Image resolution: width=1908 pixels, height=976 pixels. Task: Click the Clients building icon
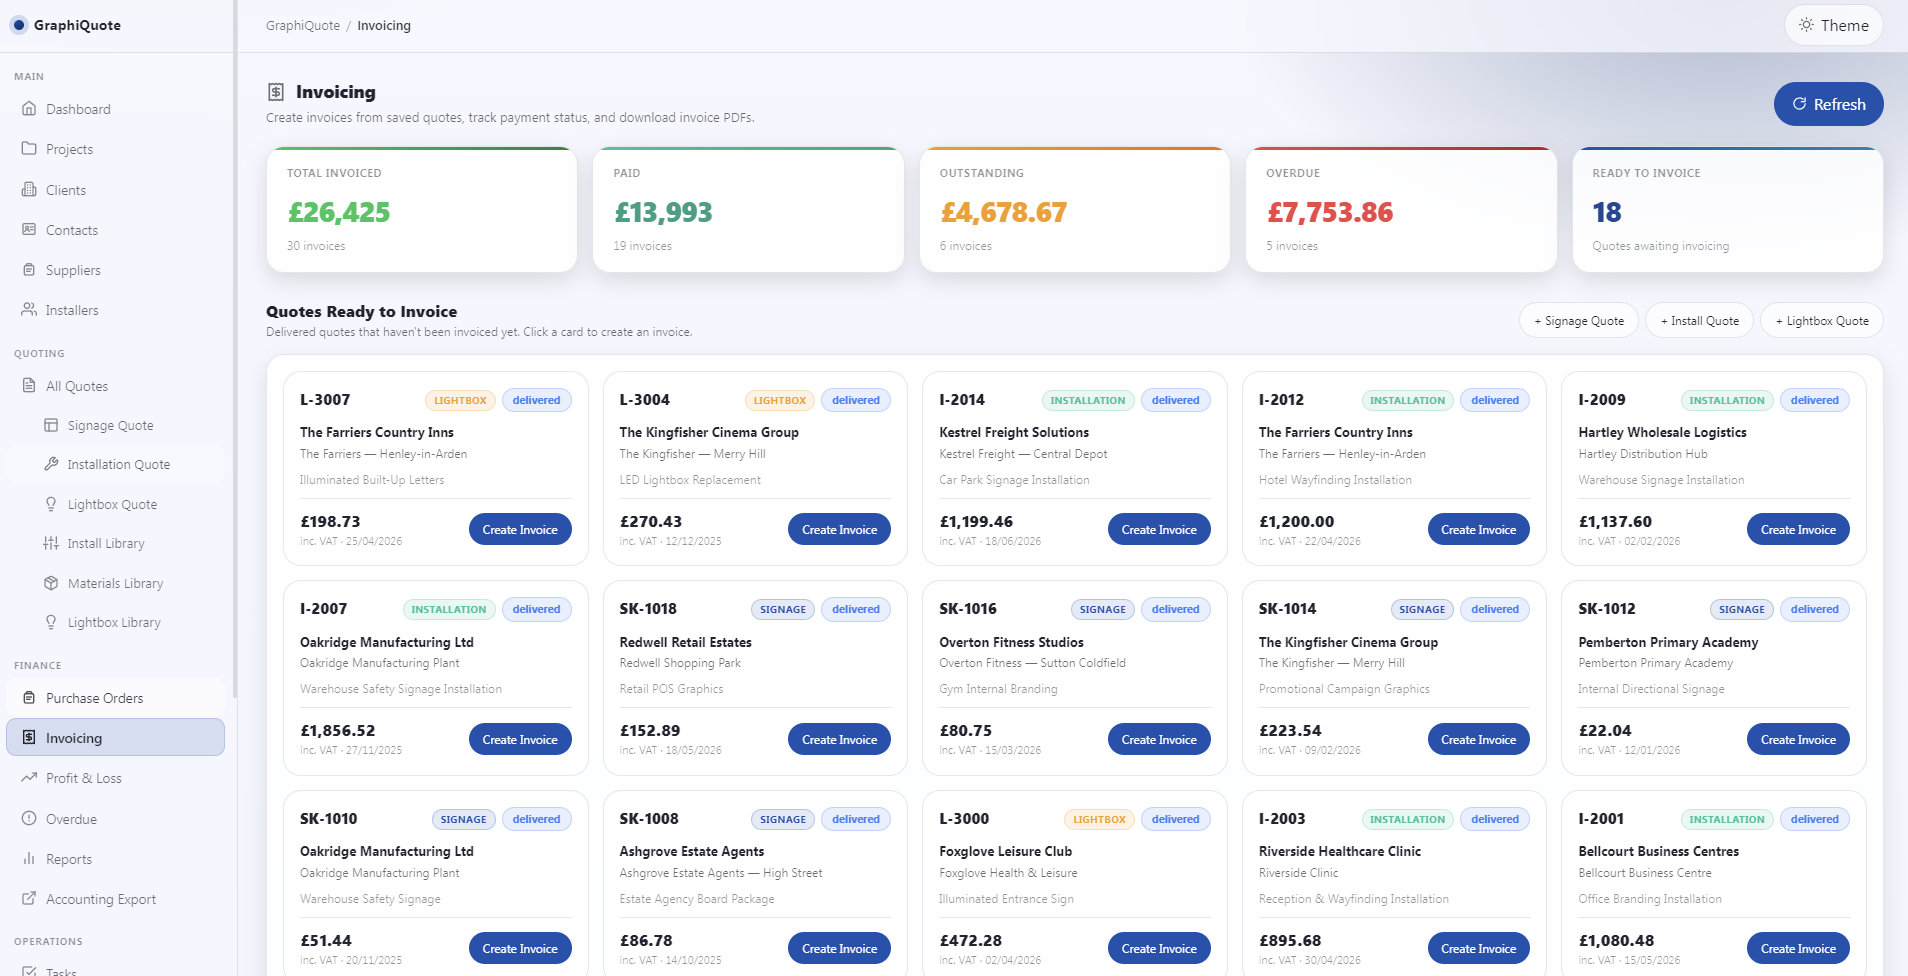coord(29,190)
